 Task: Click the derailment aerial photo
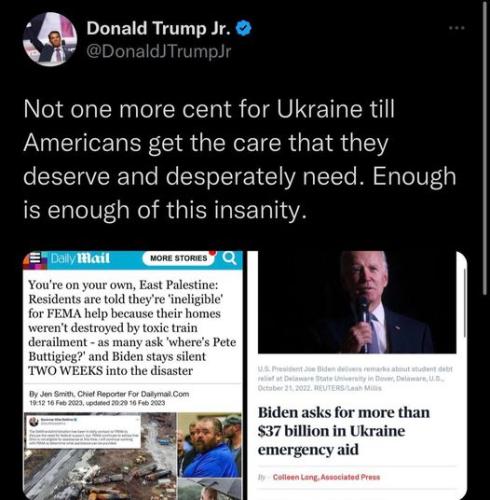[100, 456]
